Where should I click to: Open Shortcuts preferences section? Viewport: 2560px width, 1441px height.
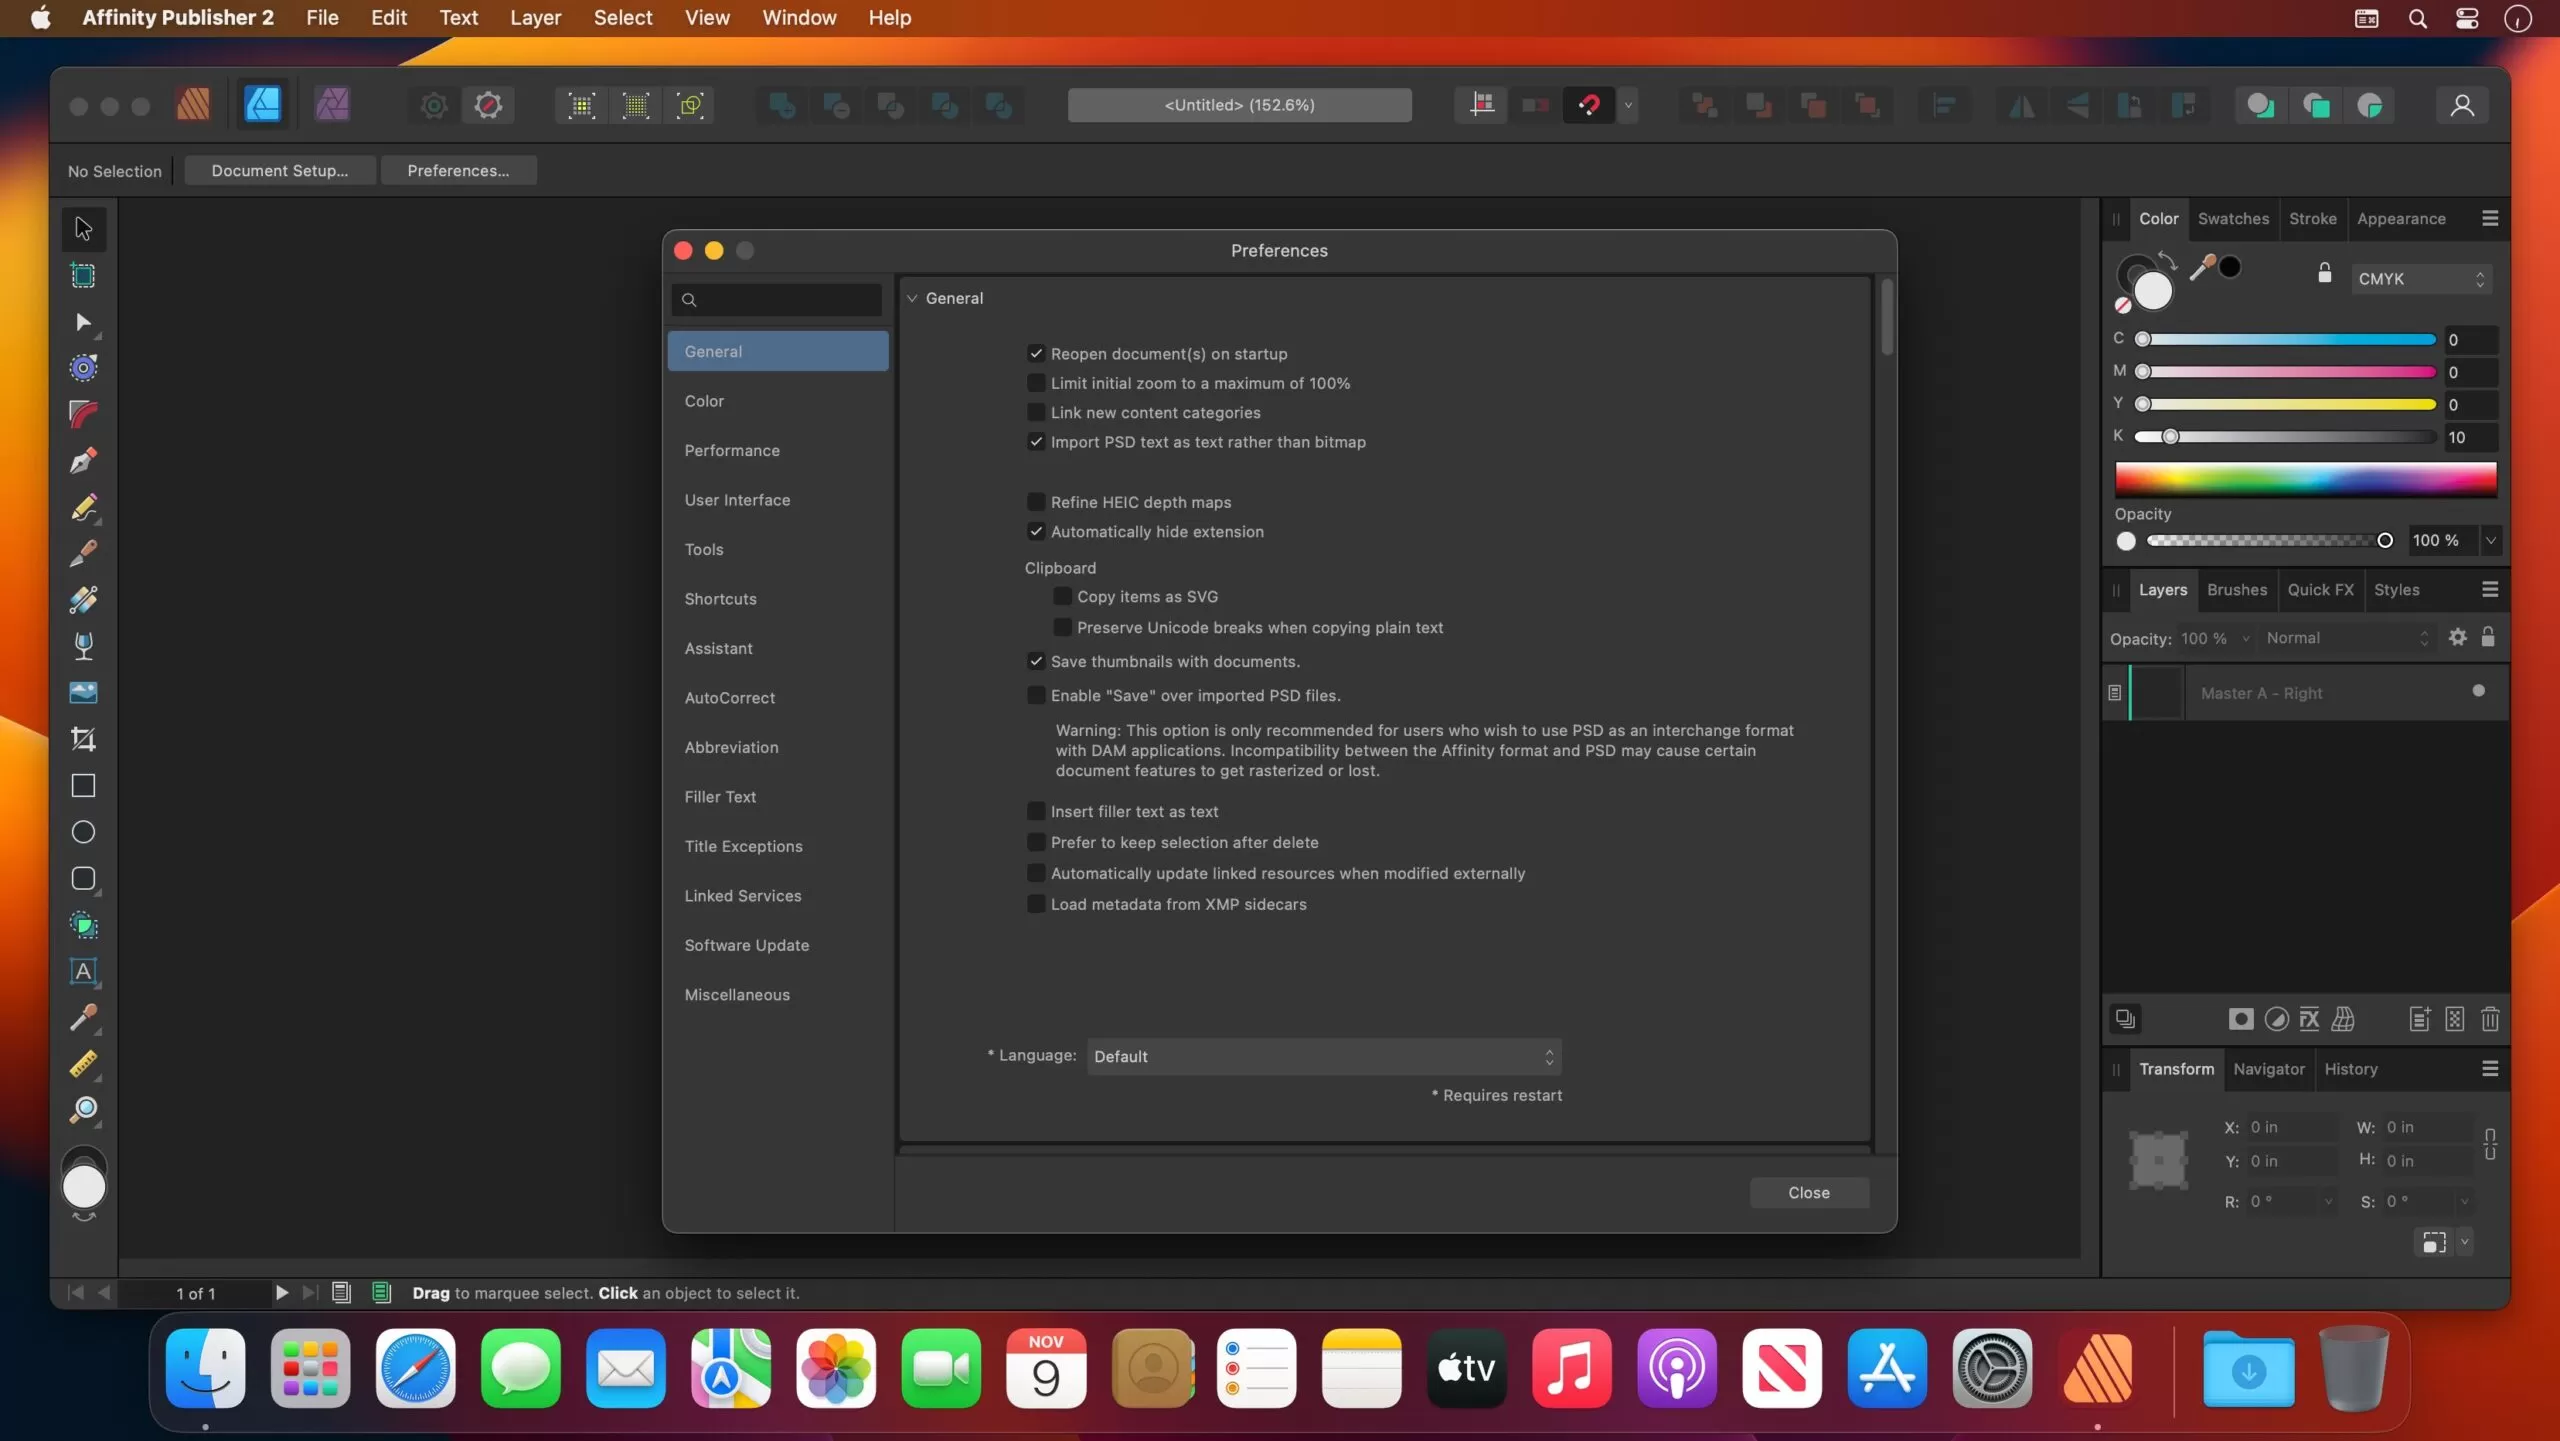[x=719, y=597]
